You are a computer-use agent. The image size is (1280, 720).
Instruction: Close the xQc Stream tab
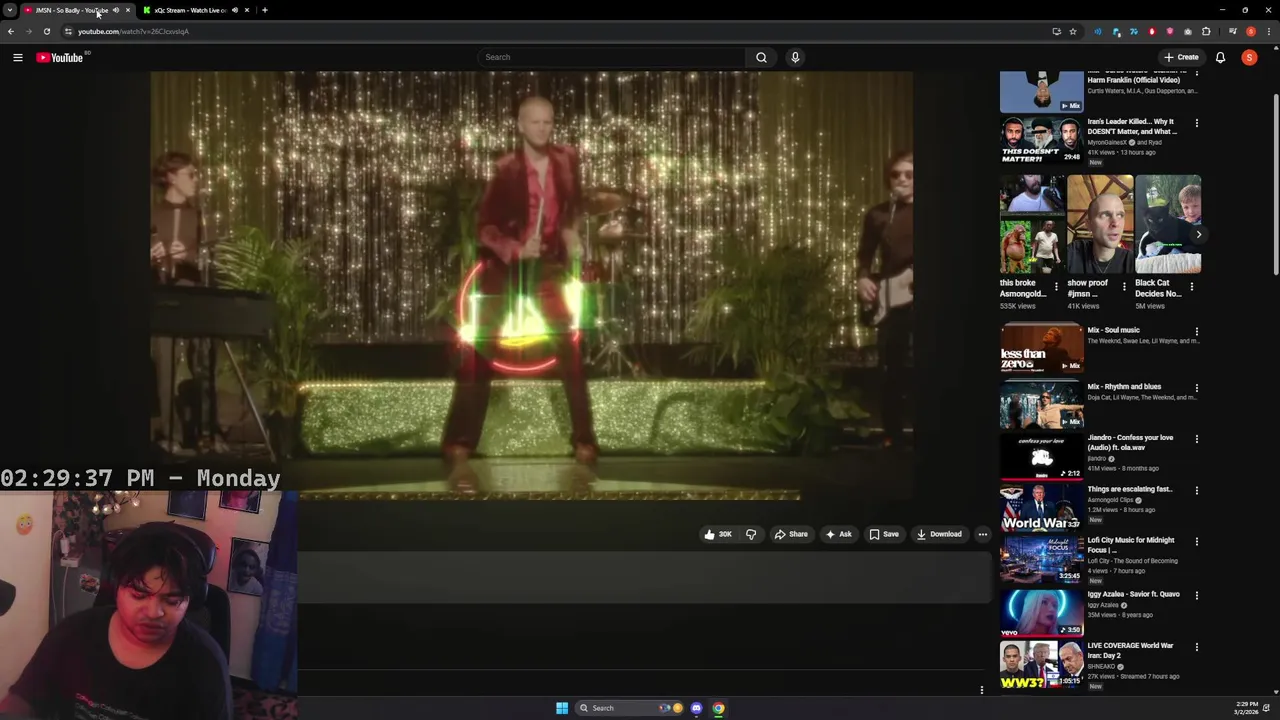pos(246,10)
